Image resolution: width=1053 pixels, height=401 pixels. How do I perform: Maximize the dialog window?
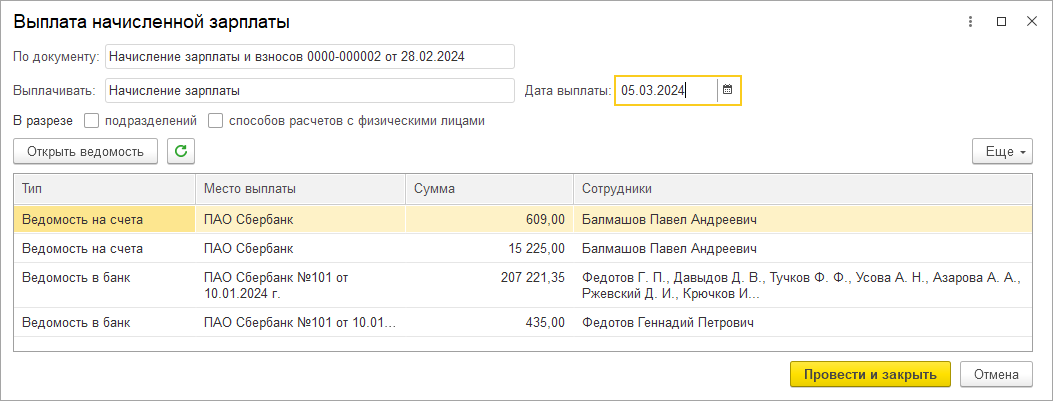pyautogui.click(x=1001, y=21)
